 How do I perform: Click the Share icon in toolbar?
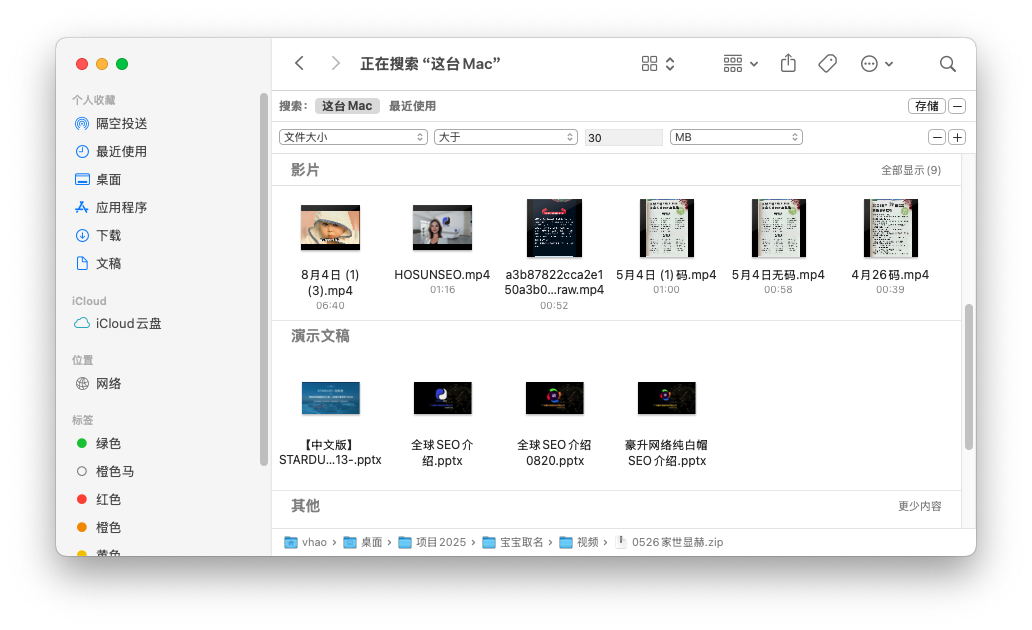tap(788, 64)
